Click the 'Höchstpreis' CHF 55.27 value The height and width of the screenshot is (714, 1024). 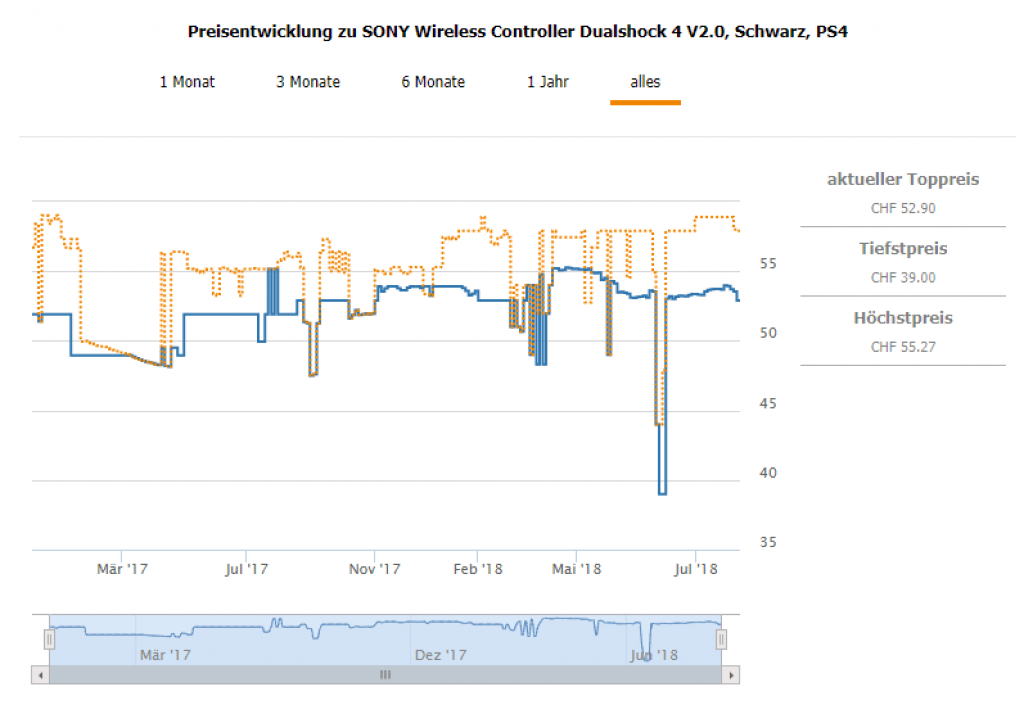(x=903, y=347)
